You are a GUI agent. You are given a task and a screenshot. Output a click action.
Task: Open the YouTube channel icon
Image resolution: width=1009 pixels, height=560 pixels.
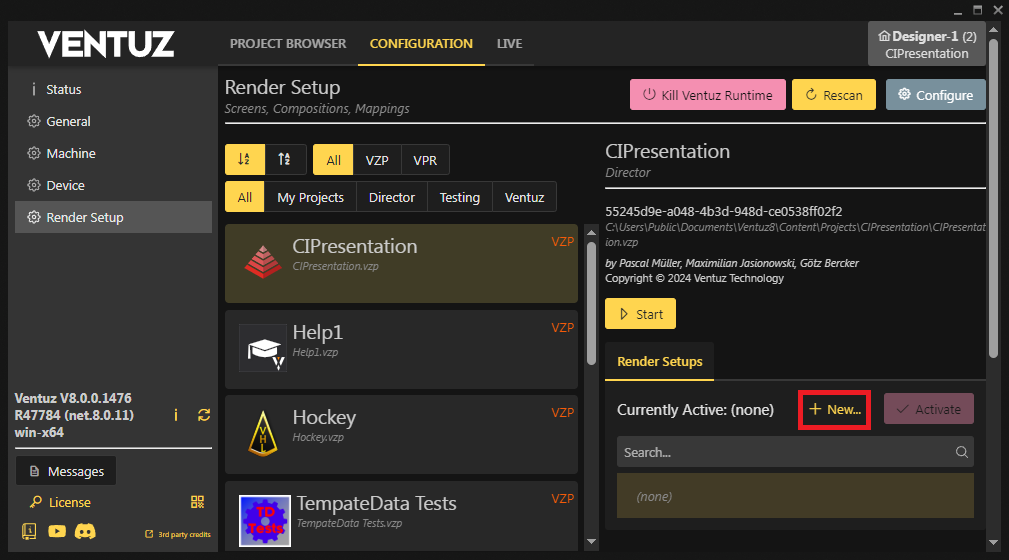click(x=57, y=532)
